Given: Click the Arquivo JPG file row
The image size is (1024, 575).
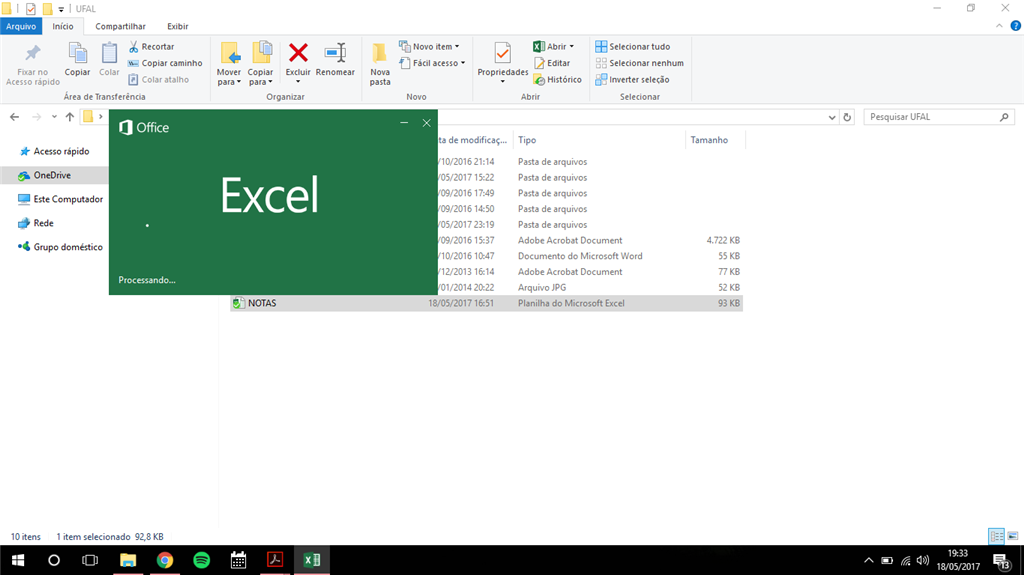Looking at the screenshot, I should pos(588,288).
